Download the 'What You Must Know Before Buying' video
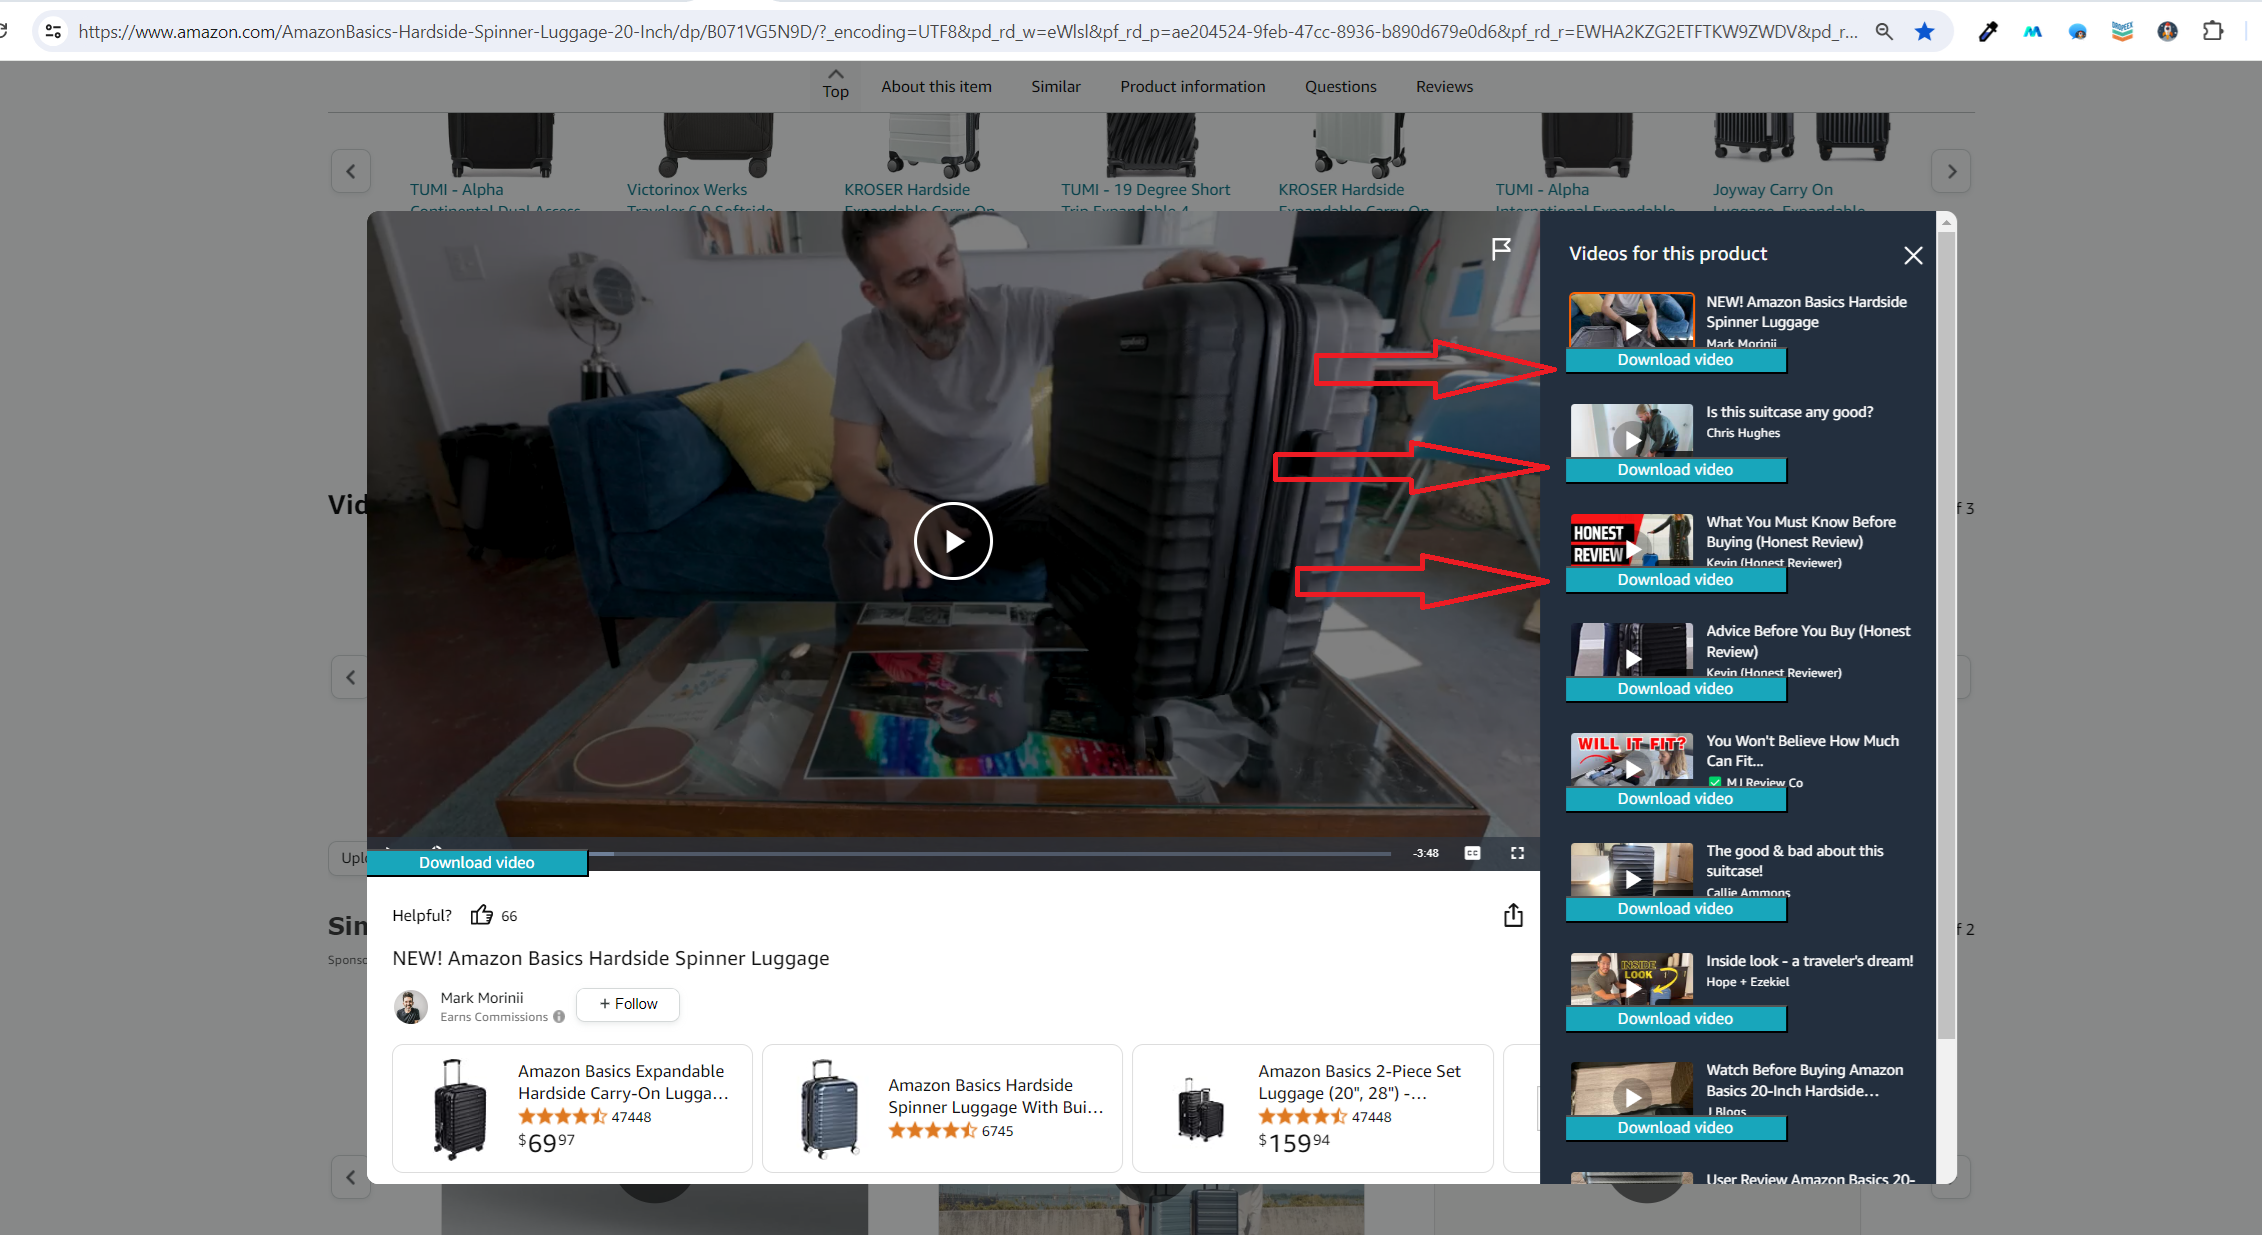Viewport: 2262px width, 1235px height. (1675, 580)
